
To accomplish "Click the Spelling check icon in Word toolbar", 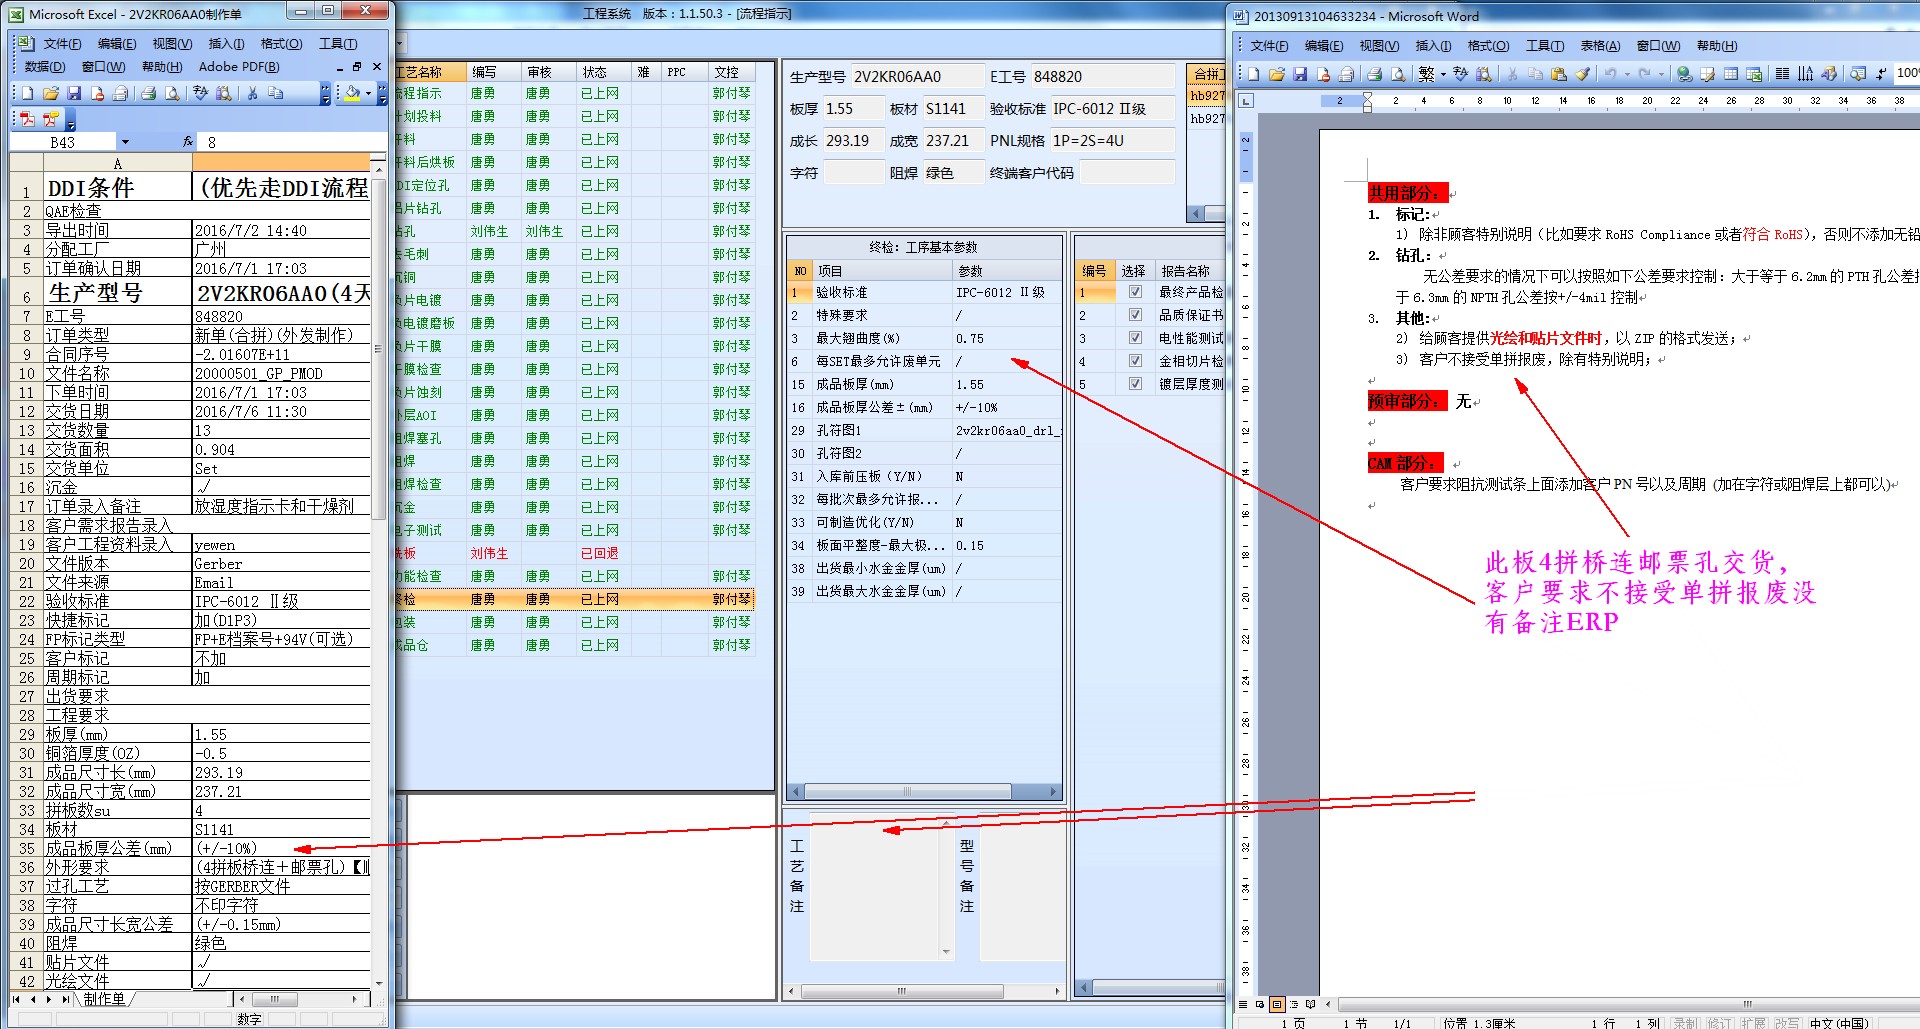I will 1461,73.
